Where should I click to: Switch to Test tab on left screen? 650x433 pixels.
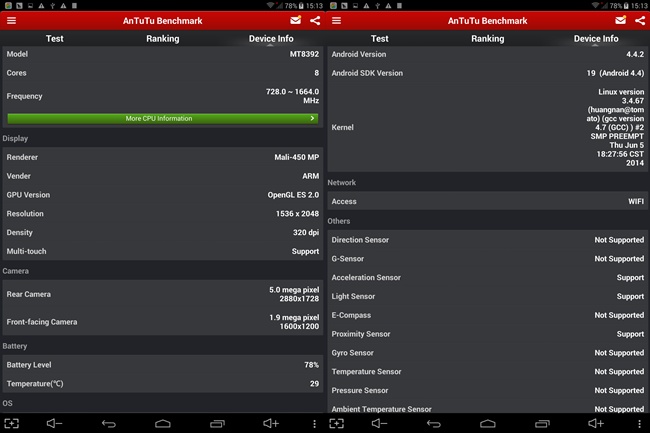click(54, 39)
